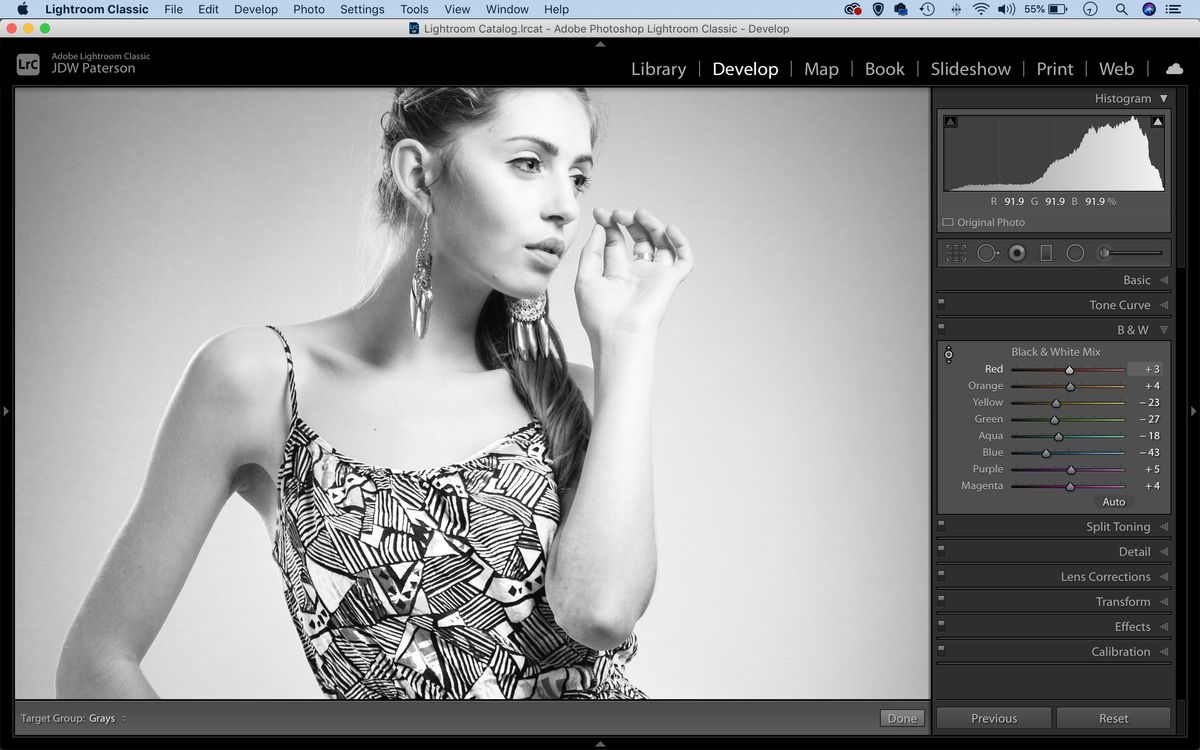Open cloud sync status in the top bar

[x=1173, y=68]
